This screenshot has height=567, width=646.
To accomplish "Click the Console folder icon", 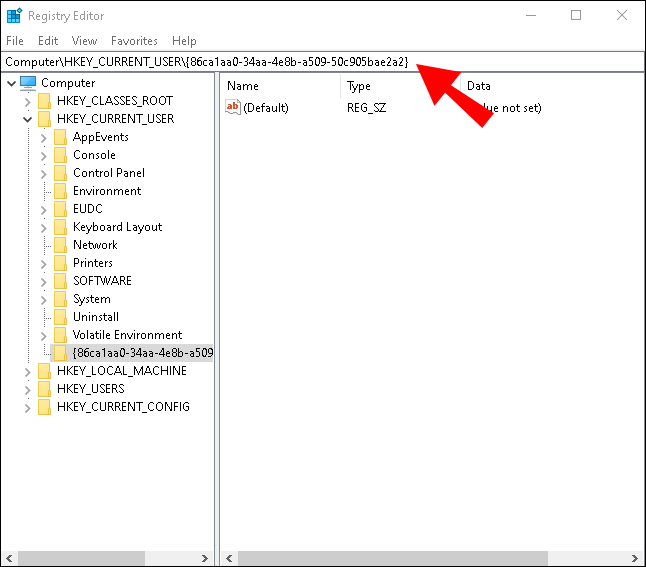I will (61, 155).
